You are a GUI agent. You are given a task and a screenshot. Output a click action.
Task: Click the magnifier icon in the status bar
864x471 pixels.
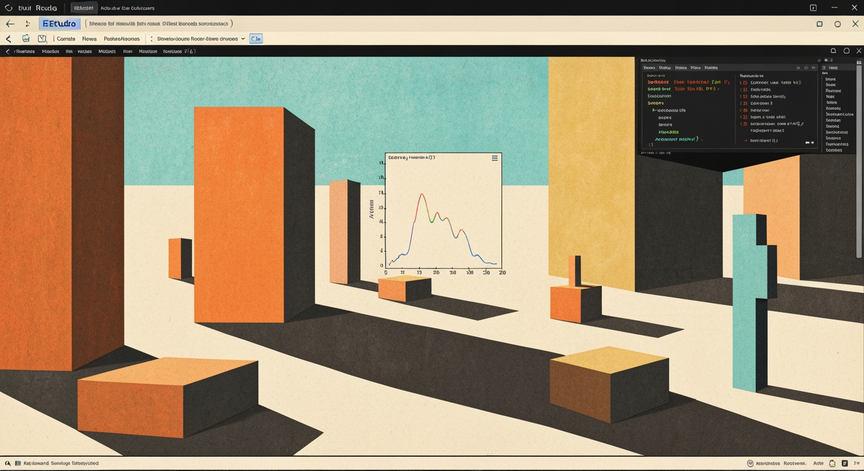click(8, 464)
